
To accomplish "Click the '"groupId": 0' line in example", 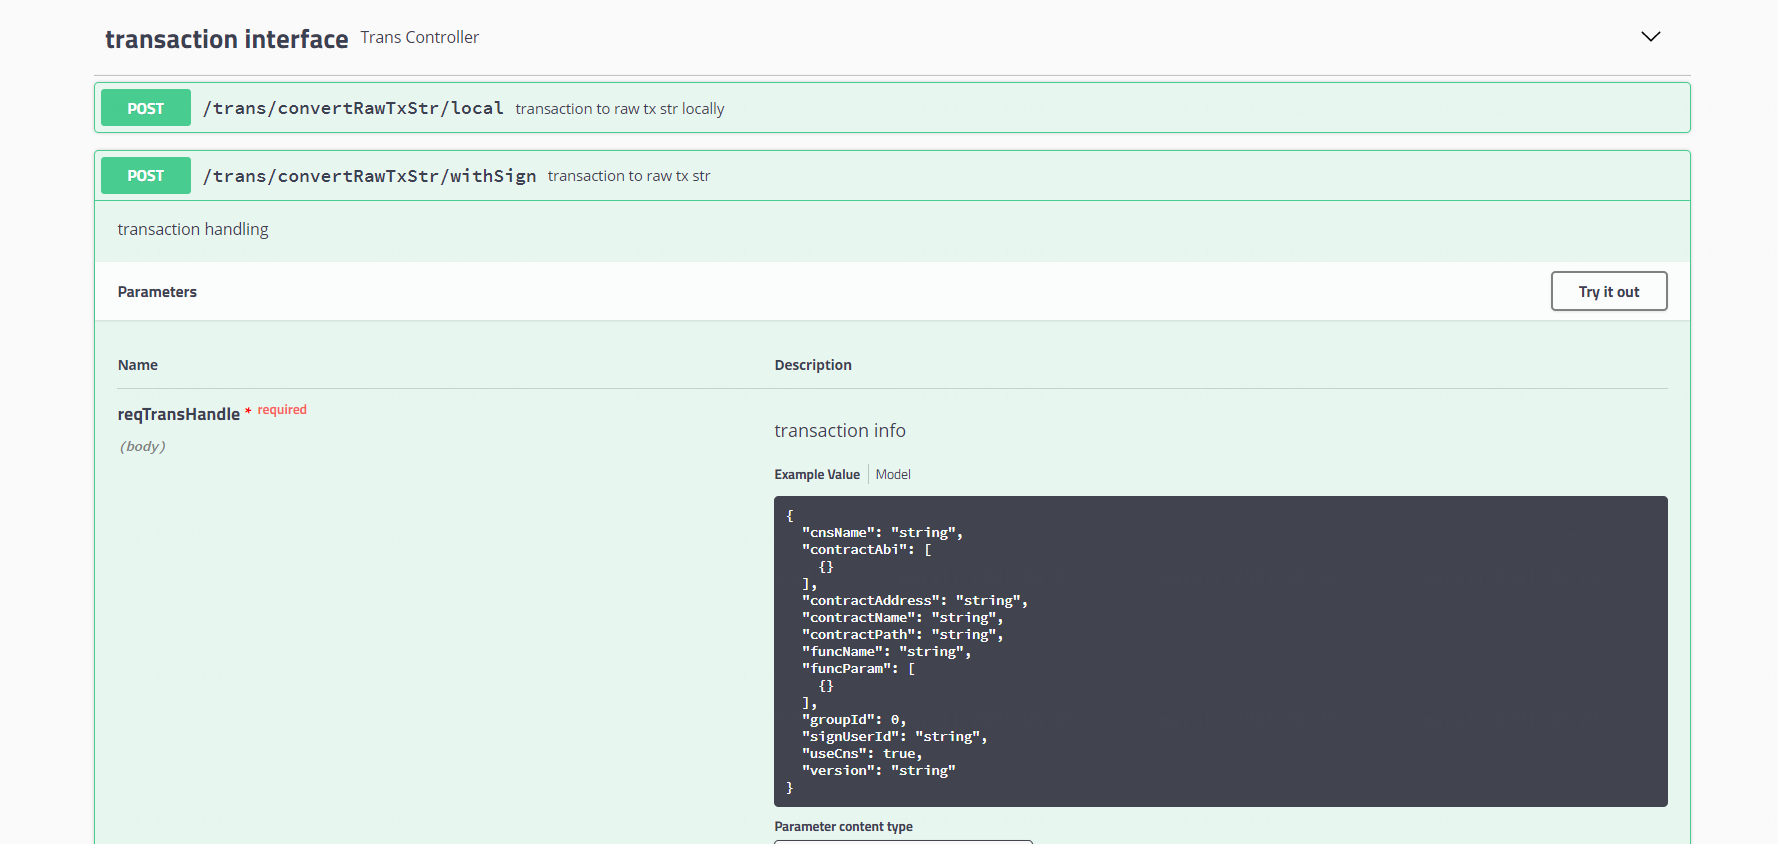I will point(854,720).
